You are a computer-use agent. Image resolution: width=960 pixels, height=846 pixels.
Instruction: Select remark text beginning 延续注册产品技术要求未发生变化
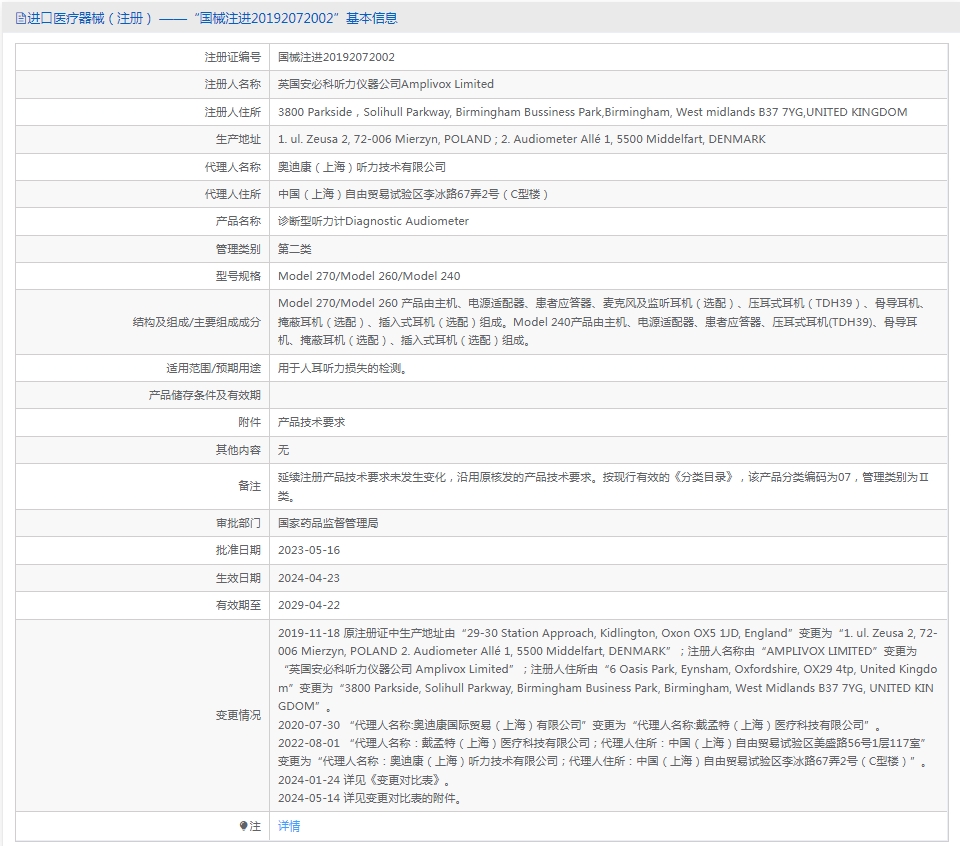coord(604,486)
